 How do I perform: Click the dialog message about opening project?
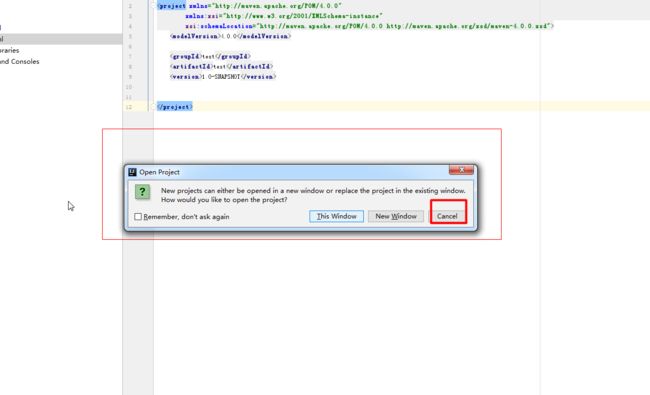(x=313, y=195)
